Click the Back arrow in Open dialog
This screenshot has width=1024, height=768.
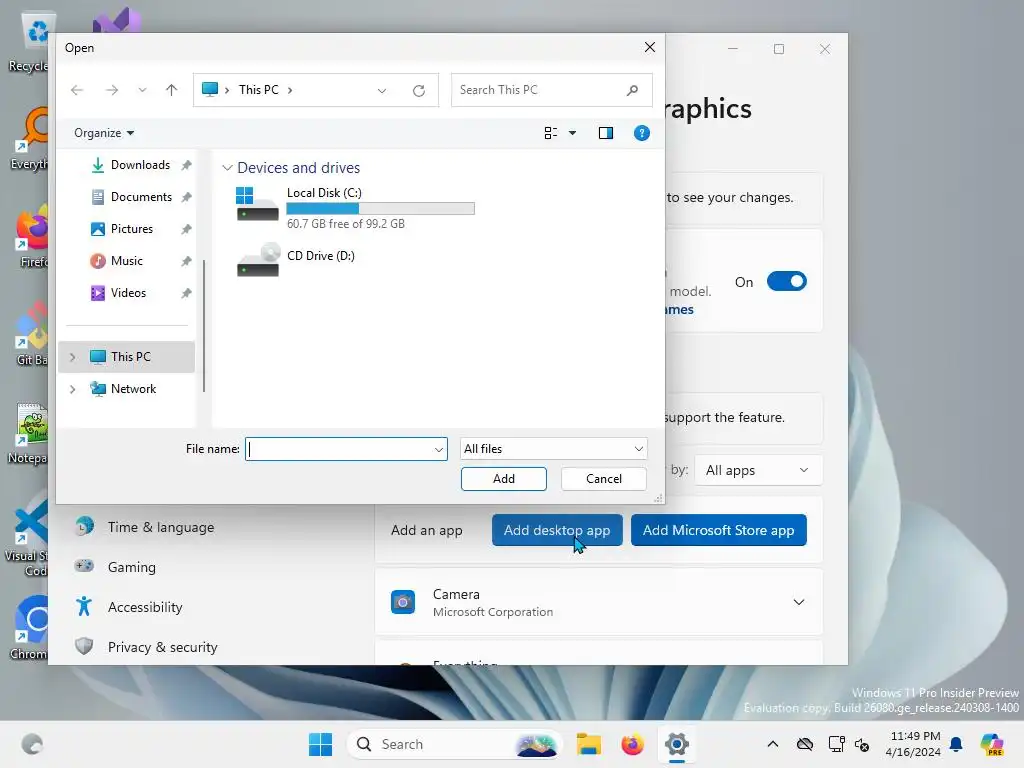(x=77, y=90)
